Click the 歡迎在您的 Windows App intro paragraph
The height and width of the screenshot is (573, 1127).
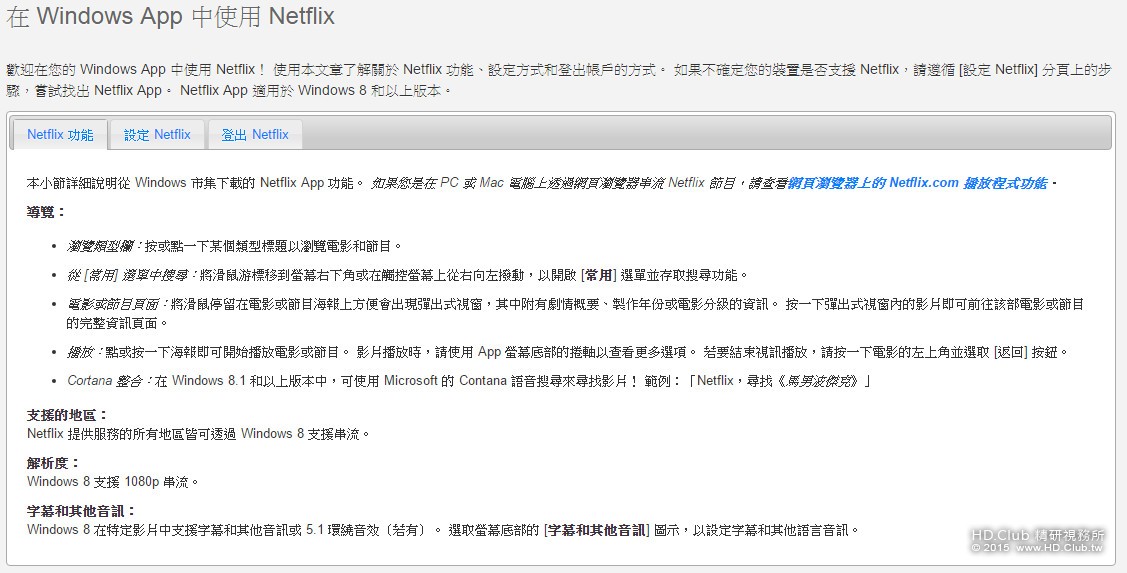(x=559, y=80)
